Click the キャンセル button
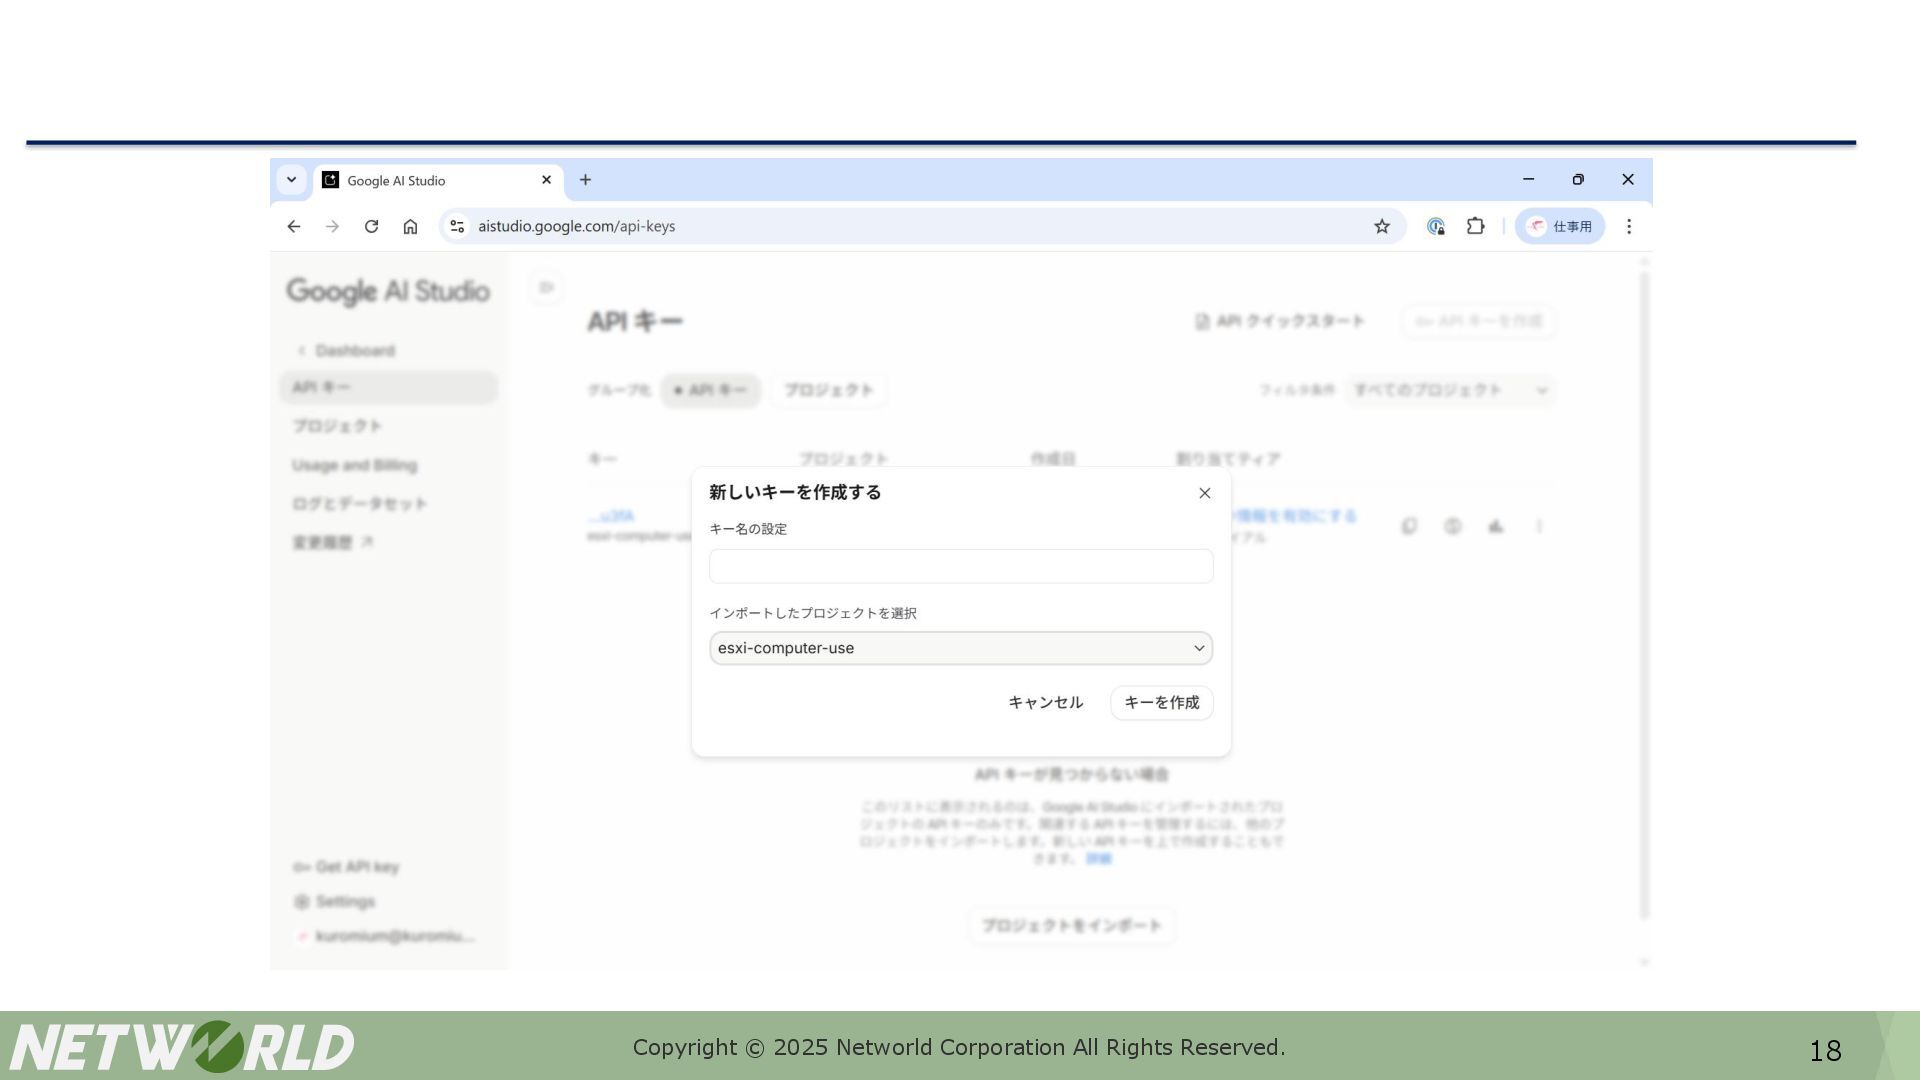Image resolution: width=1920 pixels, height=1080 pixels. point(1045,703)
